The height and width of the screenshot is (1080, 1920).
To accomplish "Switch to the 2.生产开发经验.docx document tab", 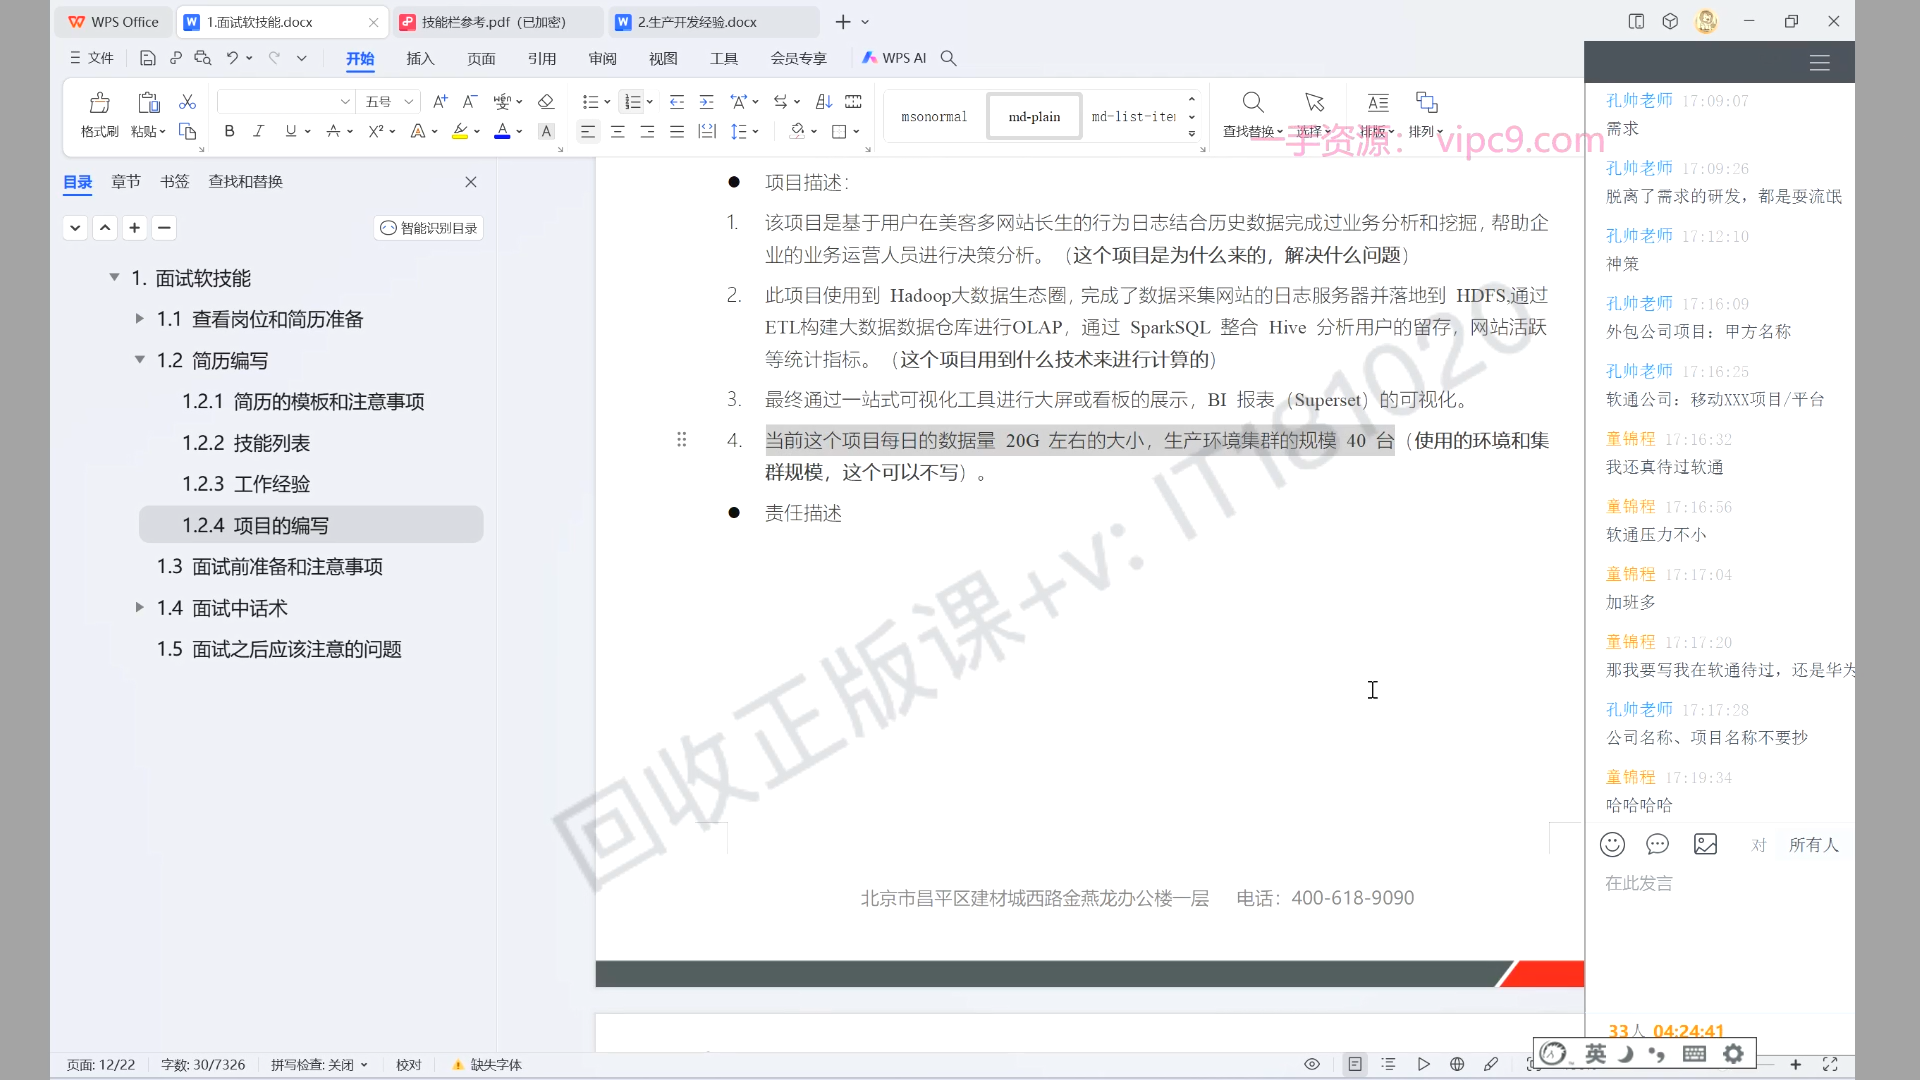I will (697, 22).
